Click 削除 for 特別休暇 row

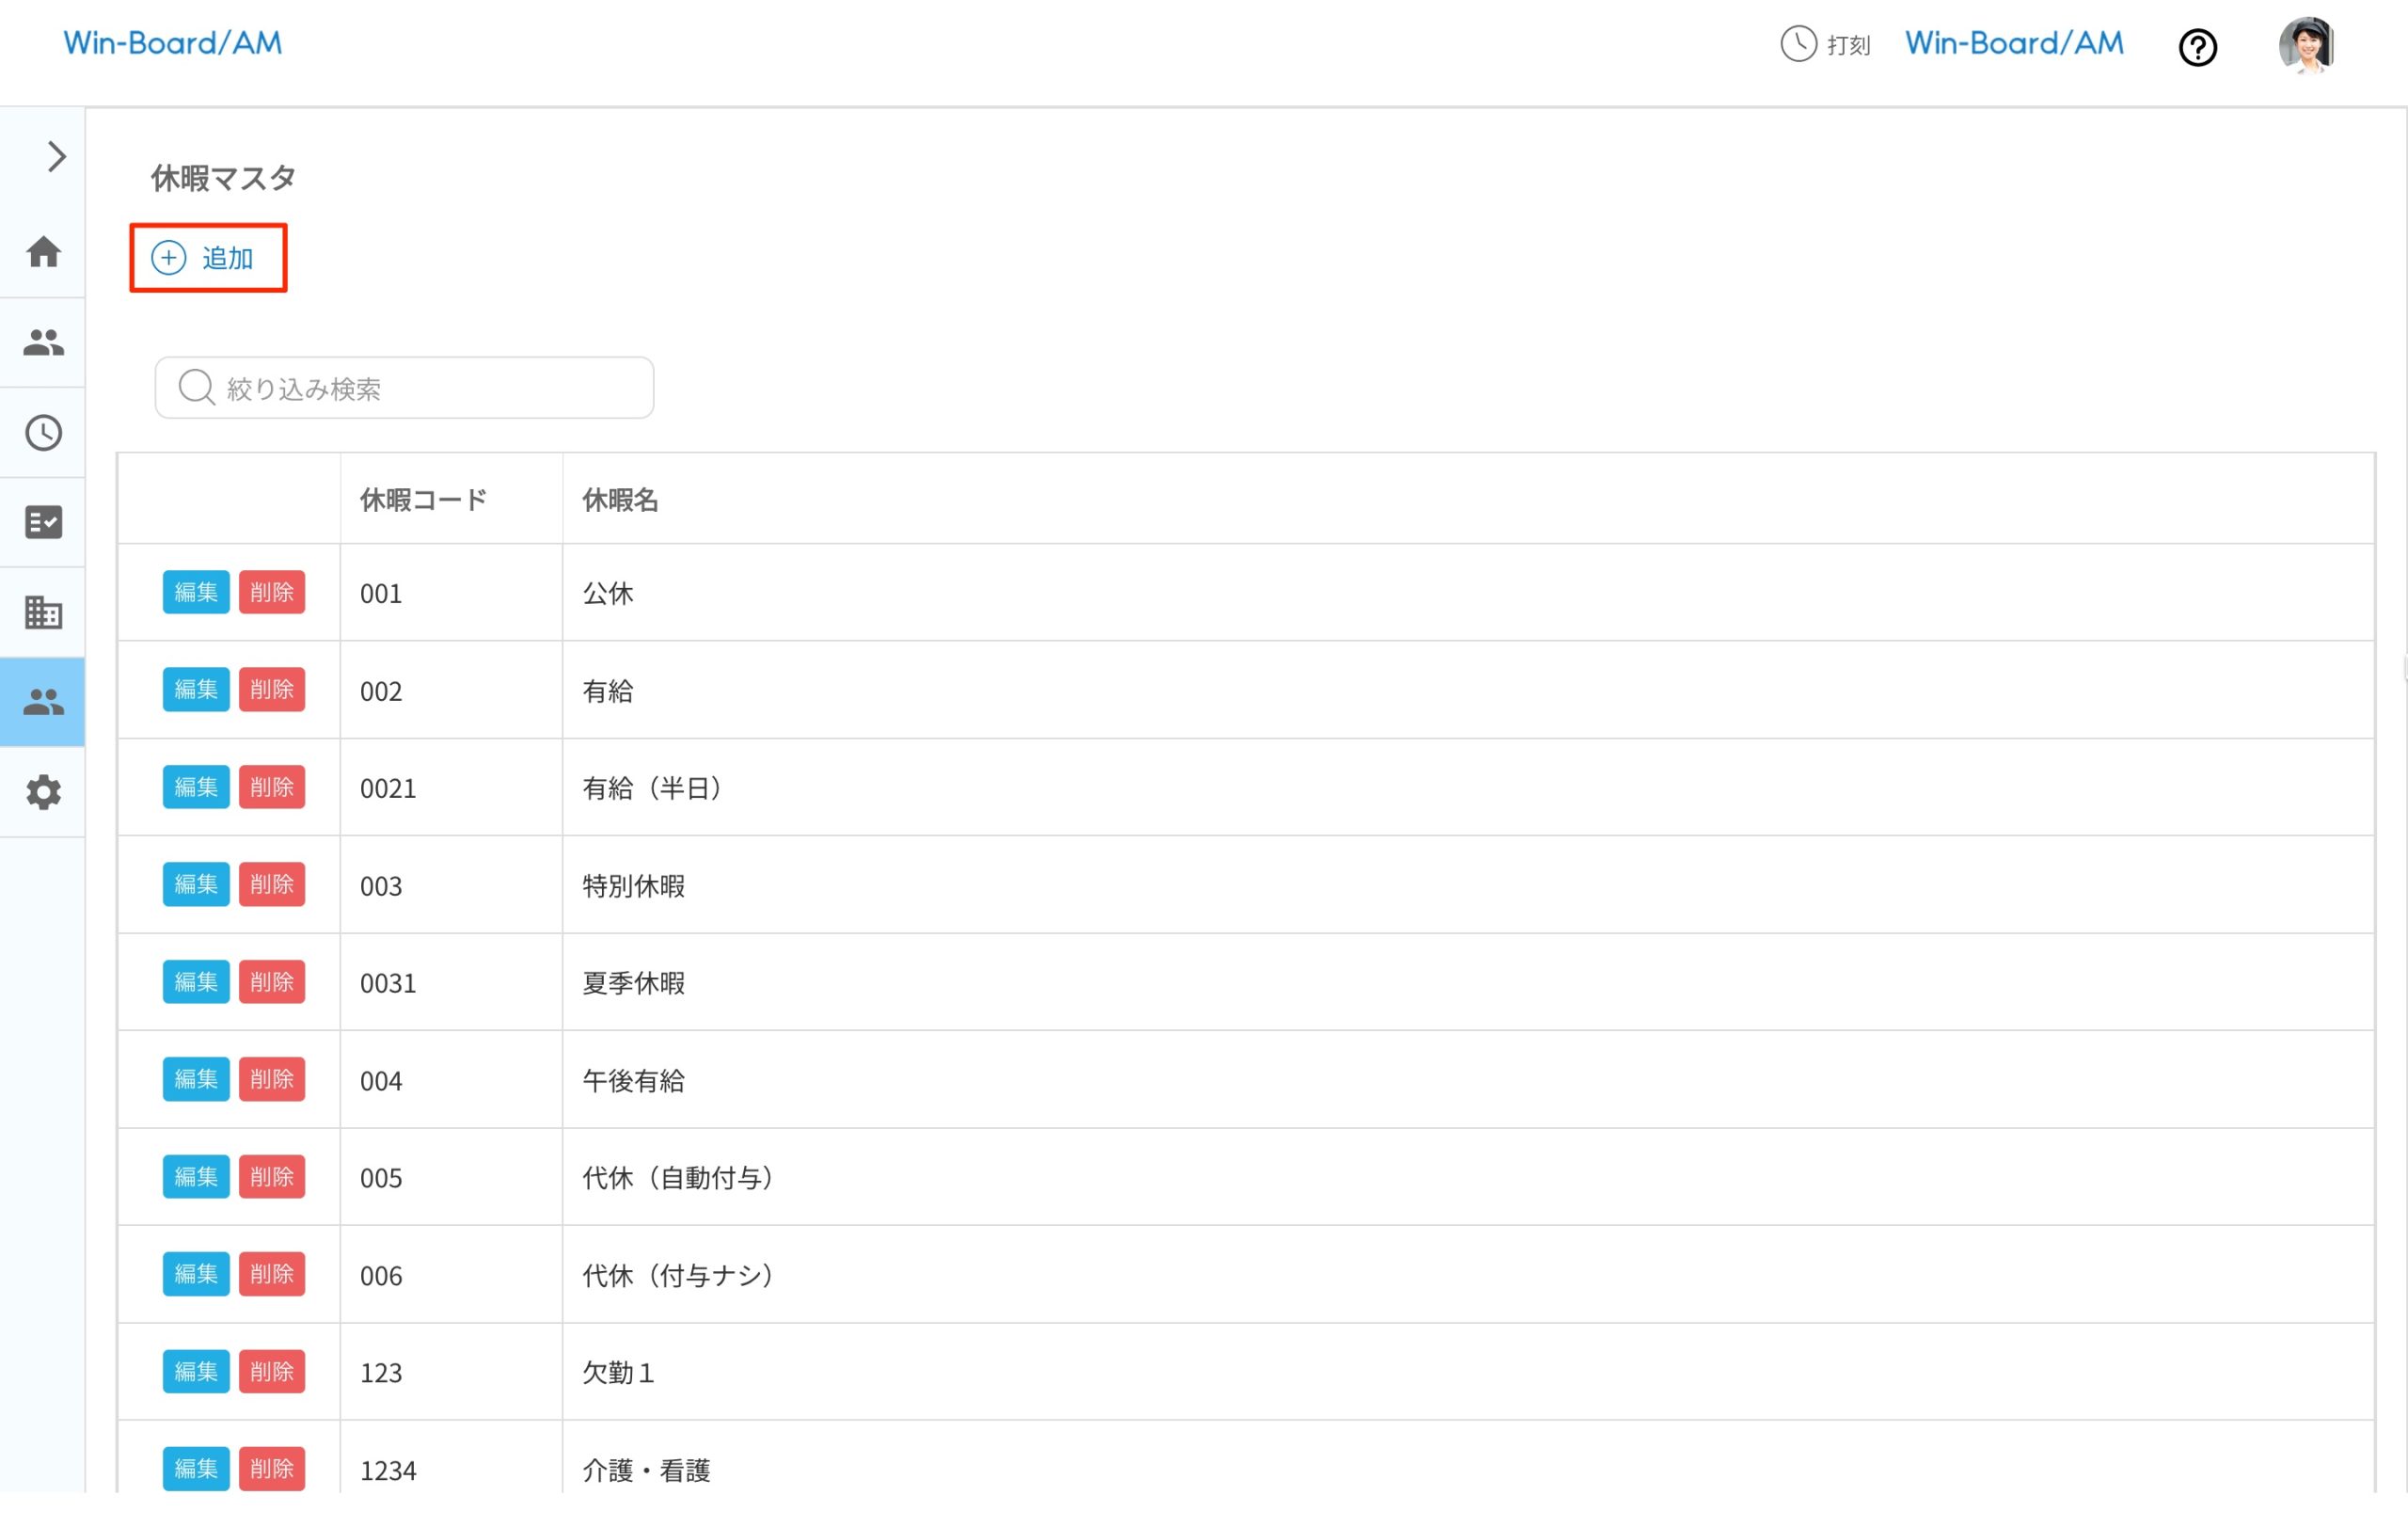(x=272, y=884)
